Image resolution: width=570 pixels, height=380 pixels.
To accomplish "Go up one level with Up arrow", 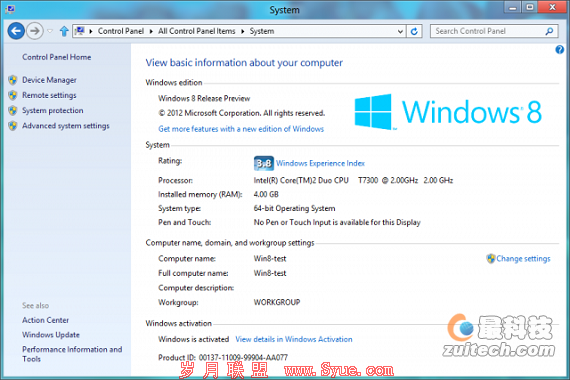I will pyautogui.click(x=64, y=31).
